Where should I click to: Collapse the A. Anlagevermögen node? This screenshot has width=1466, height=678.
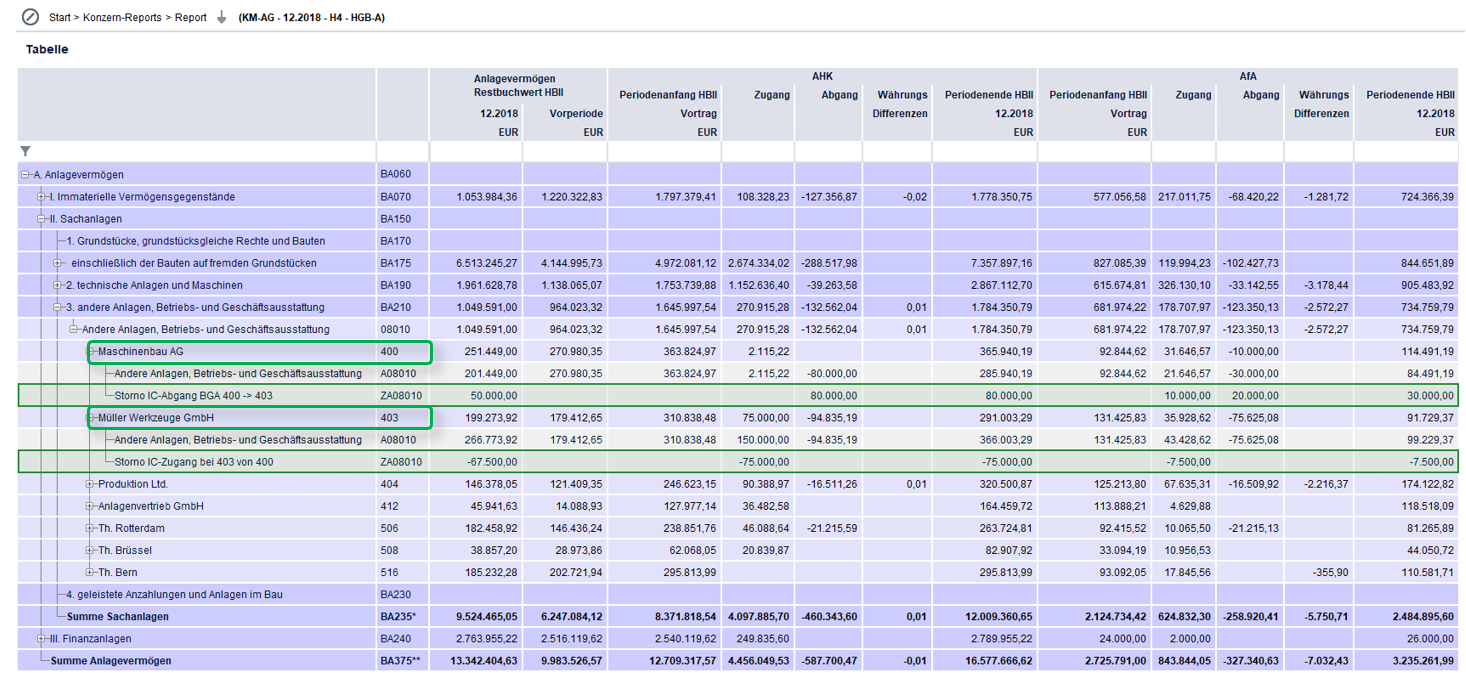25,175
